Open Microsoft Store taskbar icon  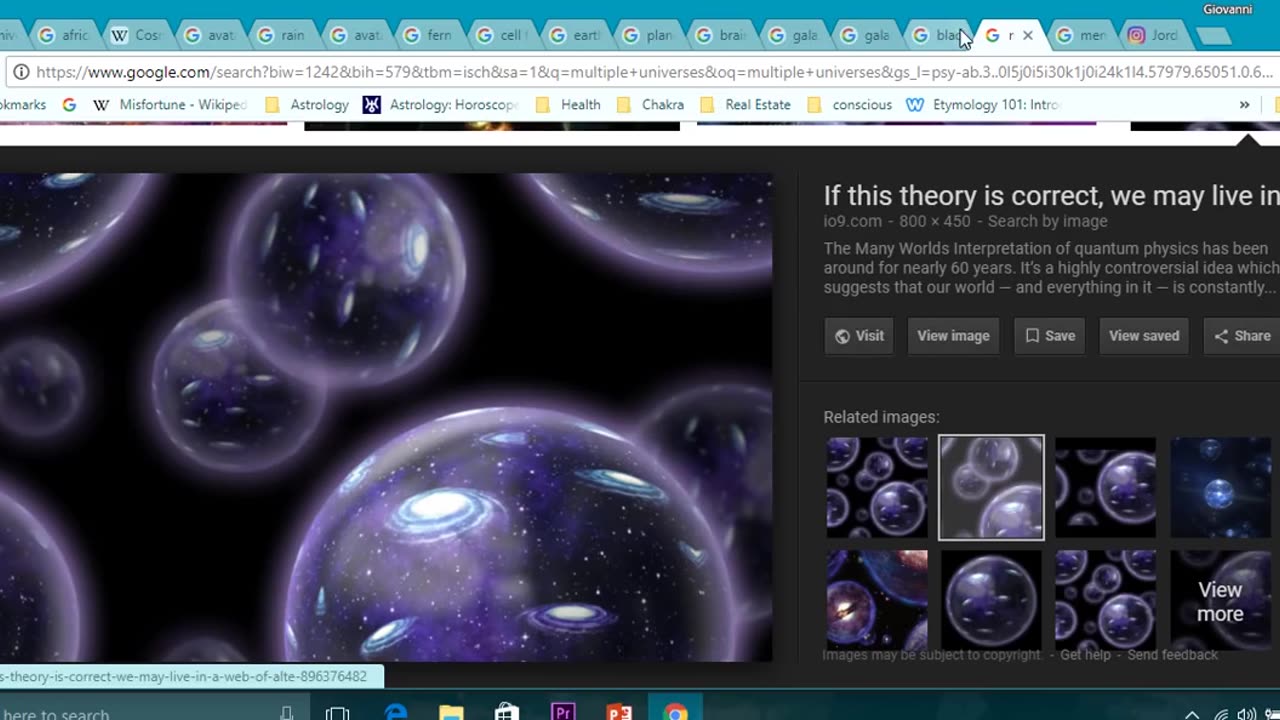click(507, 713)
